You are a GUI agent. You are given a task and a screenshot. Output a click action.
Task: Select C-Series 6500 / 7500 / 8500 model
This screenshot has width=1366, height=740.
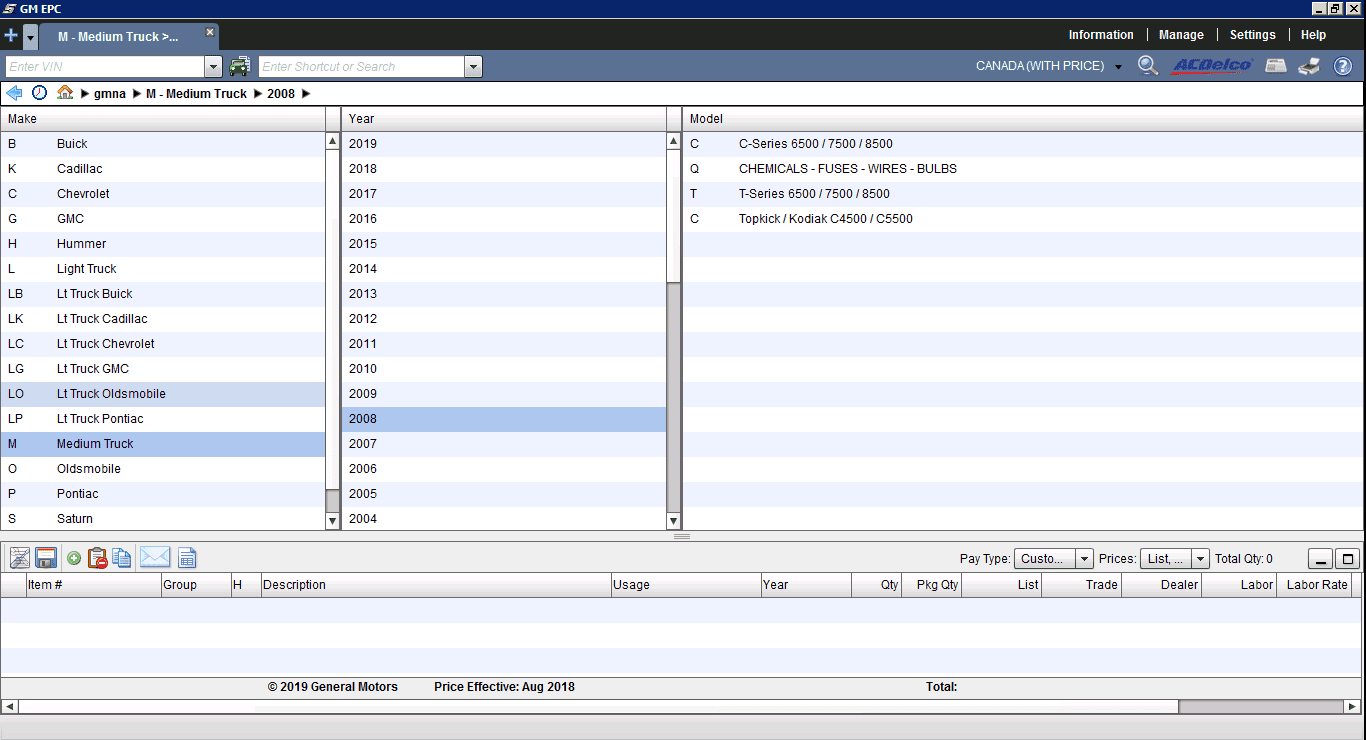(1023, 144)
